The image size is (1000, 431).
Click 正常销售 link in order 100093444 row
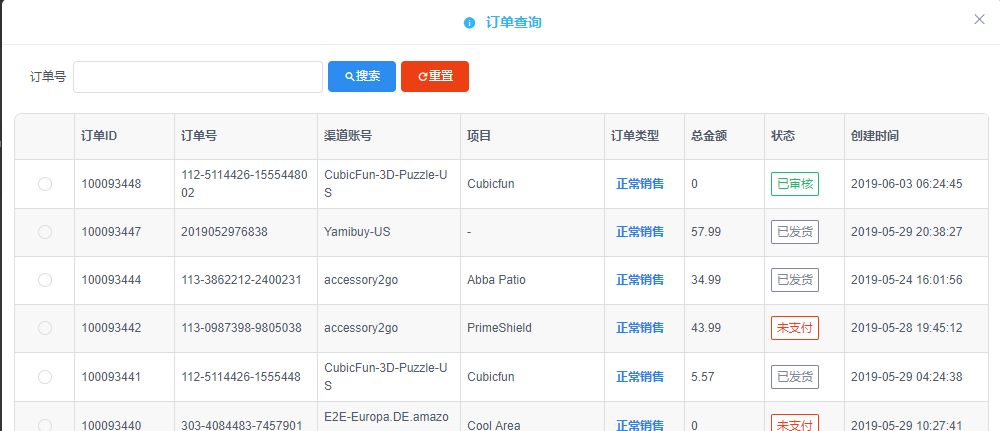(640, 280)
